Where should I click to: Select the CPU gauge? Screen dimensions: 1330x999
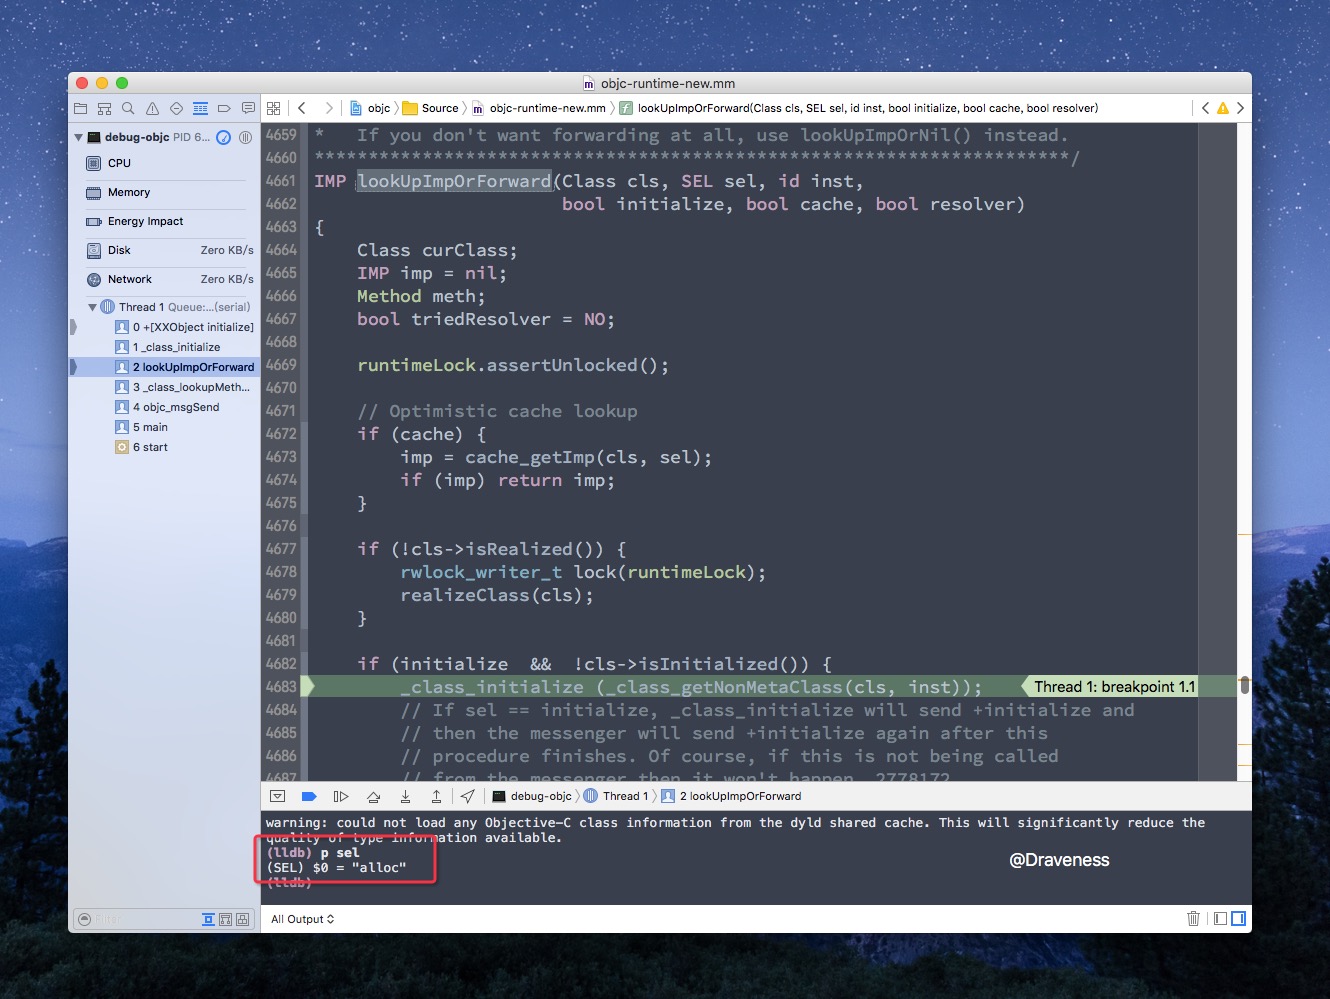click(x=165, y=163)
